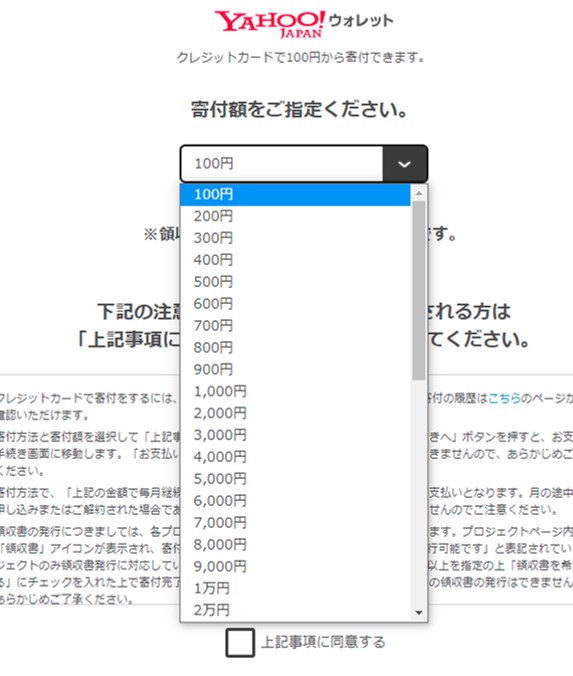Screen dimensions: 573x676
Task: Click the 上記事項に同意する label text
Action: click(x=323, y=642)
